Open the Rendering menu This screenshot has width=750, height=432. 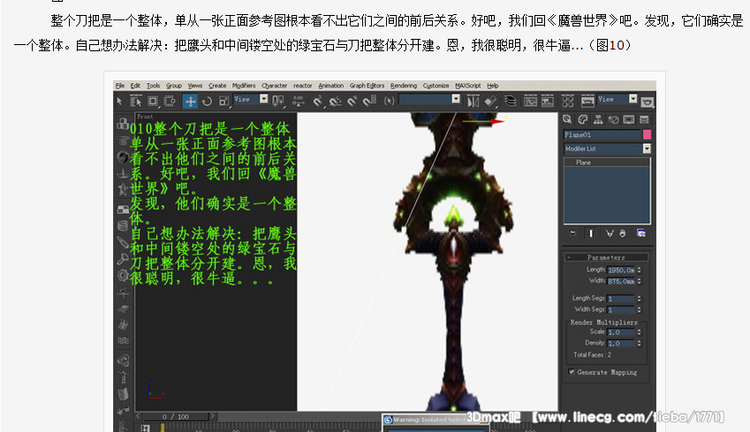point(404,86)
